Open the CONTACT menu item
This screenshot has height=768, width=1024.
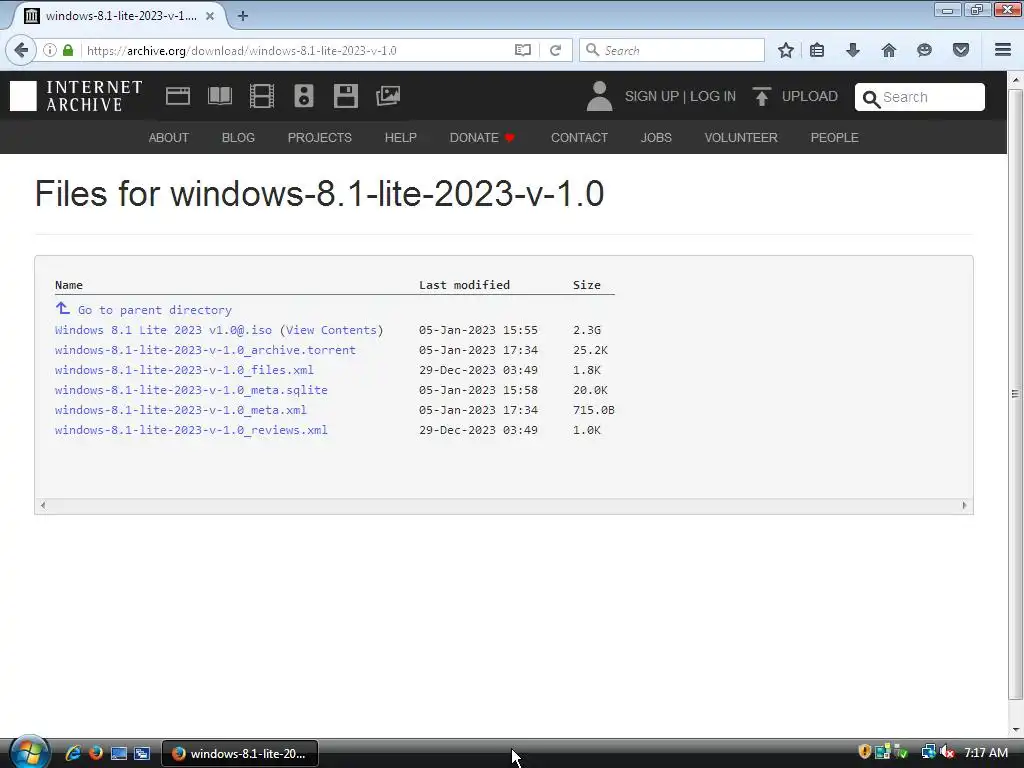pos(579,138)
